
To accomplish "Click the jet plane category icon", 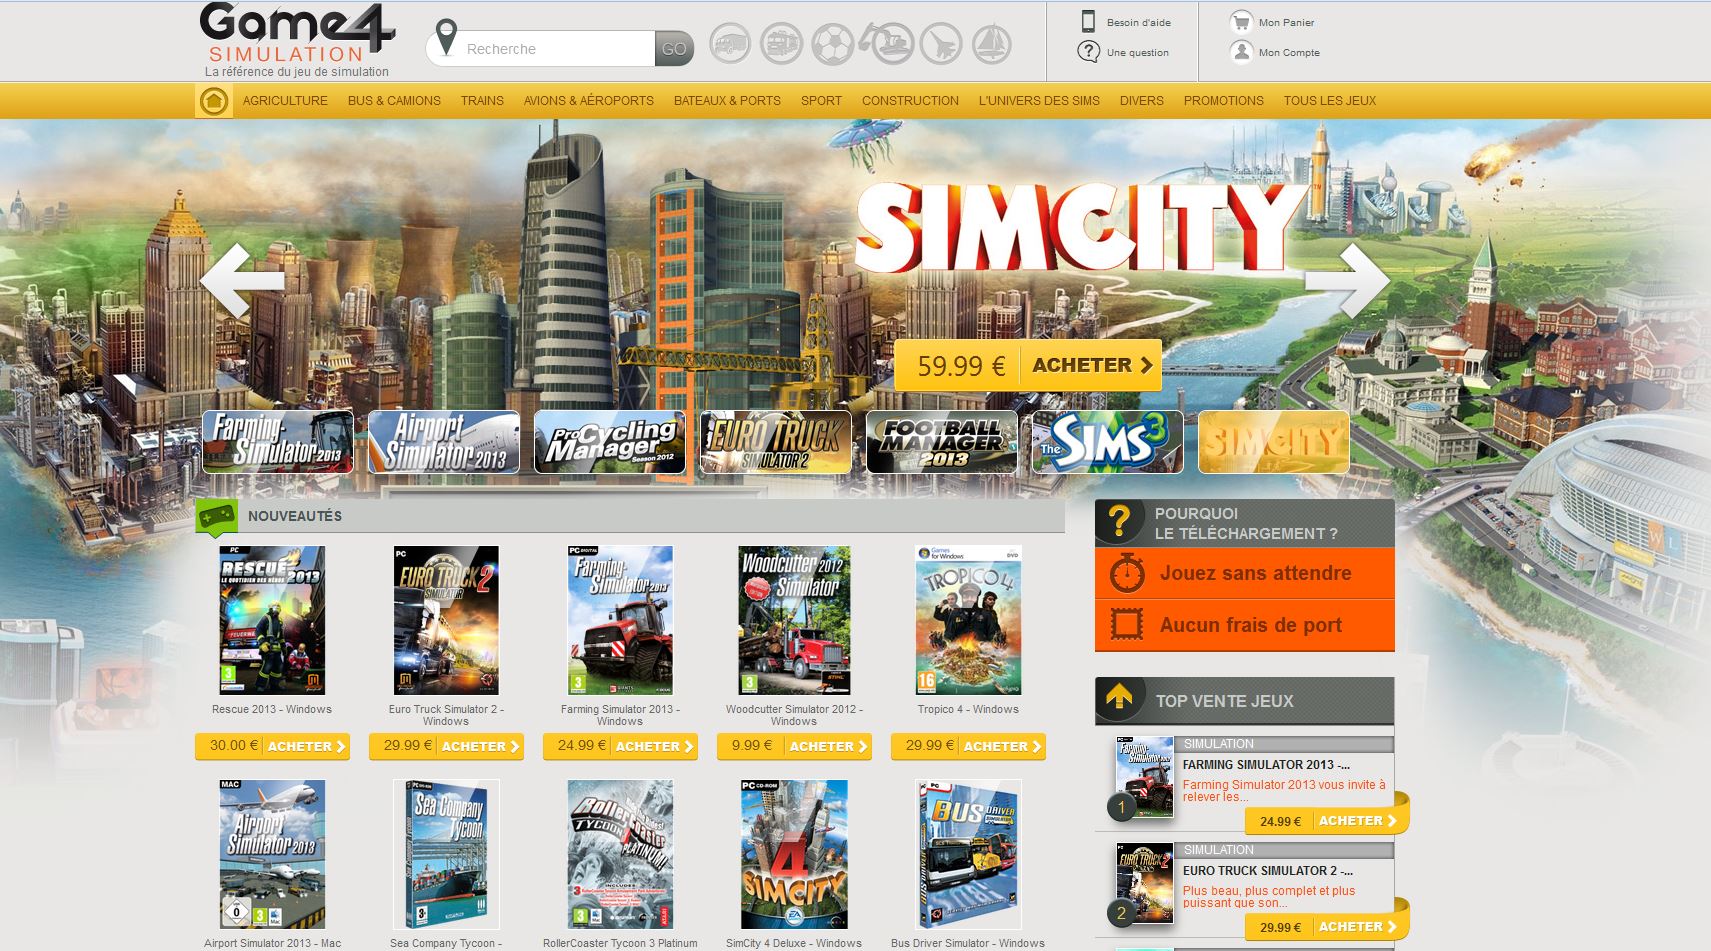I will pyautogui.click(x=940, y=44).
